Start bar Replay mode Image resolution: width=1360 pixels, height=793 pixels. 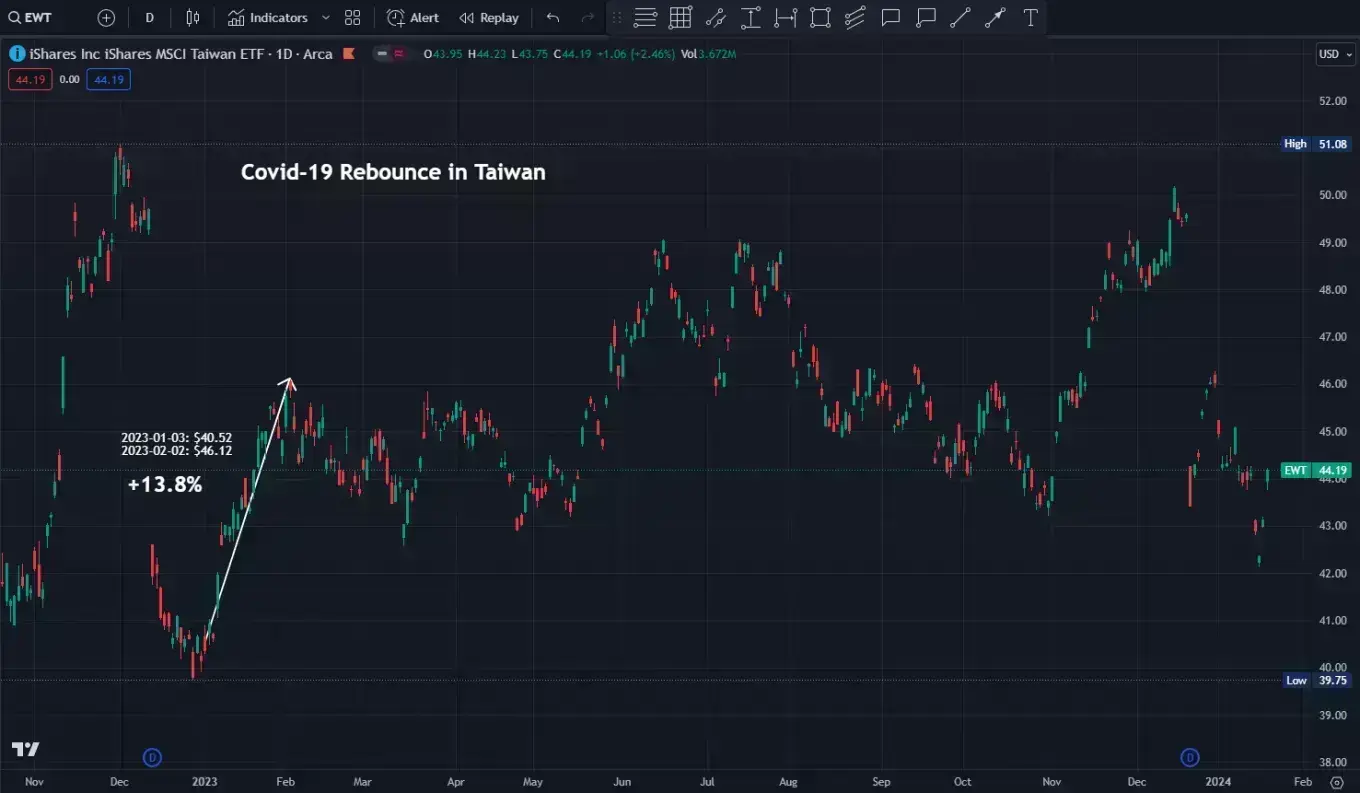pyautogui.click(x=489, y=18)
